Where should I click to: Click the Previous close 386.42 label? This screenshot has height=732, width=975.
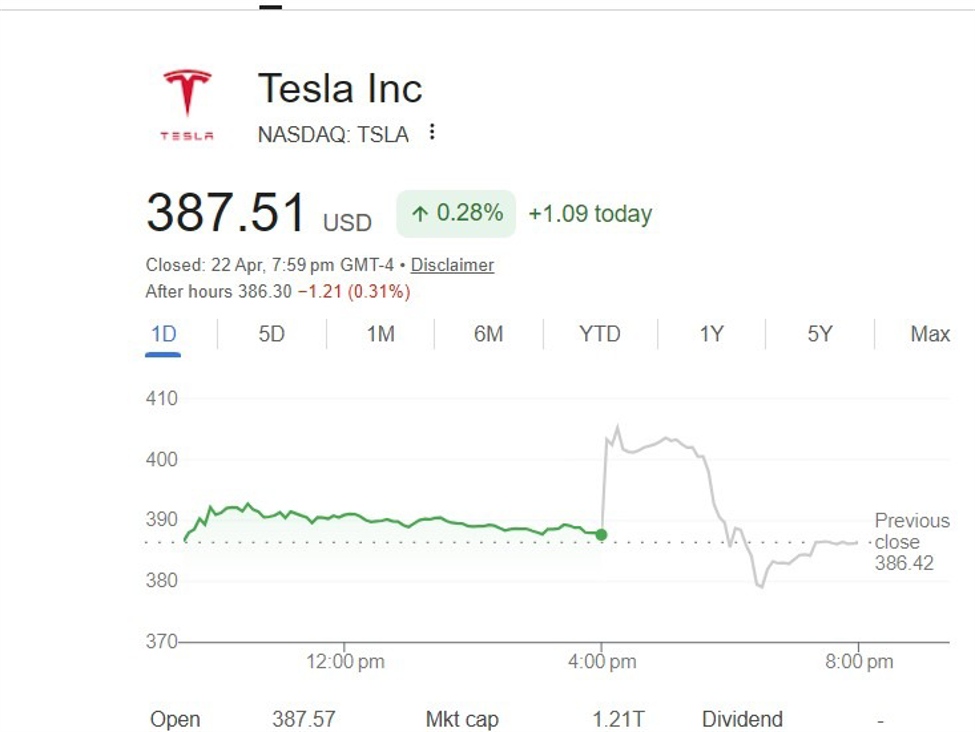[910, 541]
